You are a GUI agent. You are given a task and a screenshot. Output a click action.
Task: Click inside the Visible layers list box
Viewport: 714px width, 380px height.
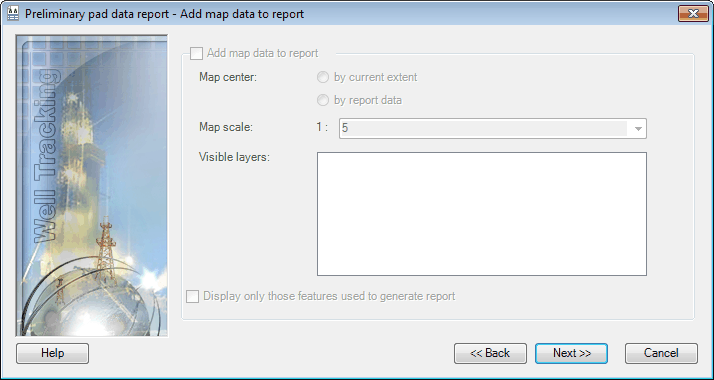[482, 214]
